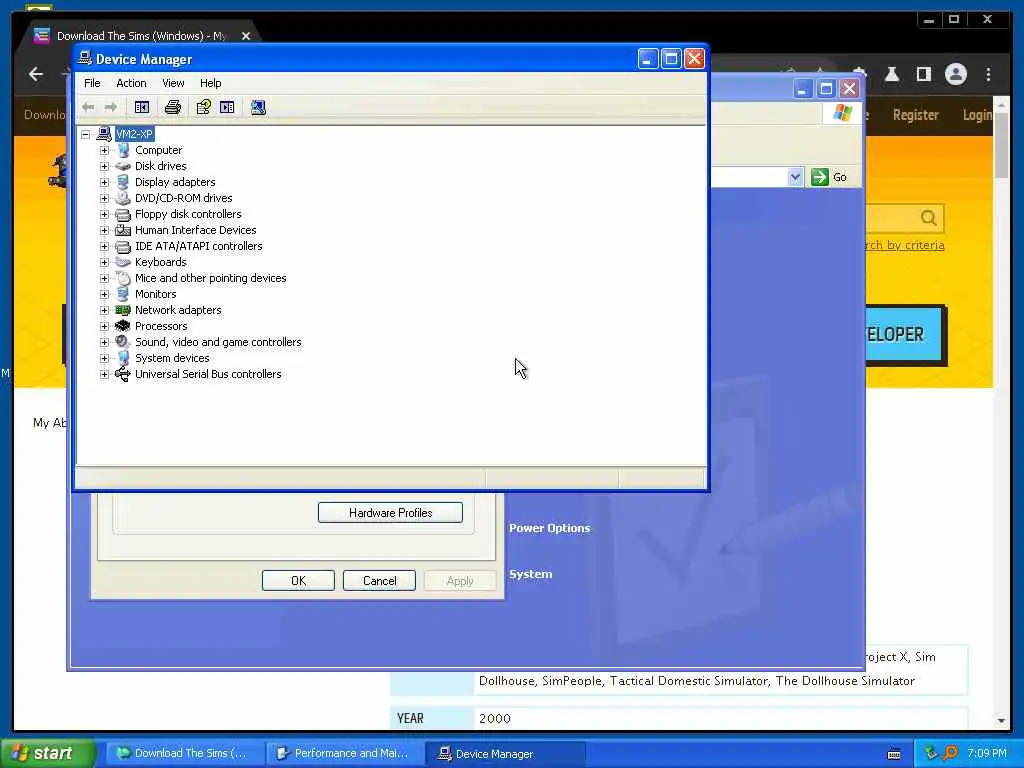
Task: Click the browser back arrow
Action: pos(36,74)
